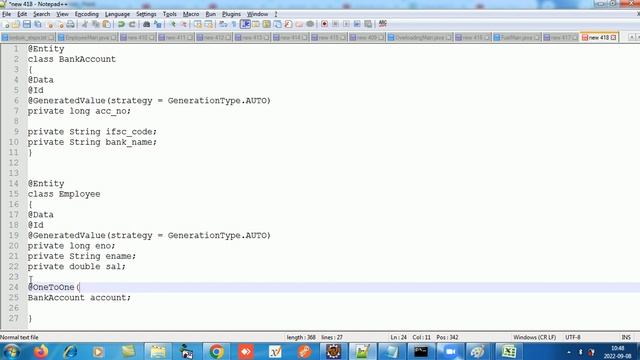This screenshot has width=640, height=360.
Task: Click 'Windows (CR LF)' in status bar
Action: (x=535, y=338)
